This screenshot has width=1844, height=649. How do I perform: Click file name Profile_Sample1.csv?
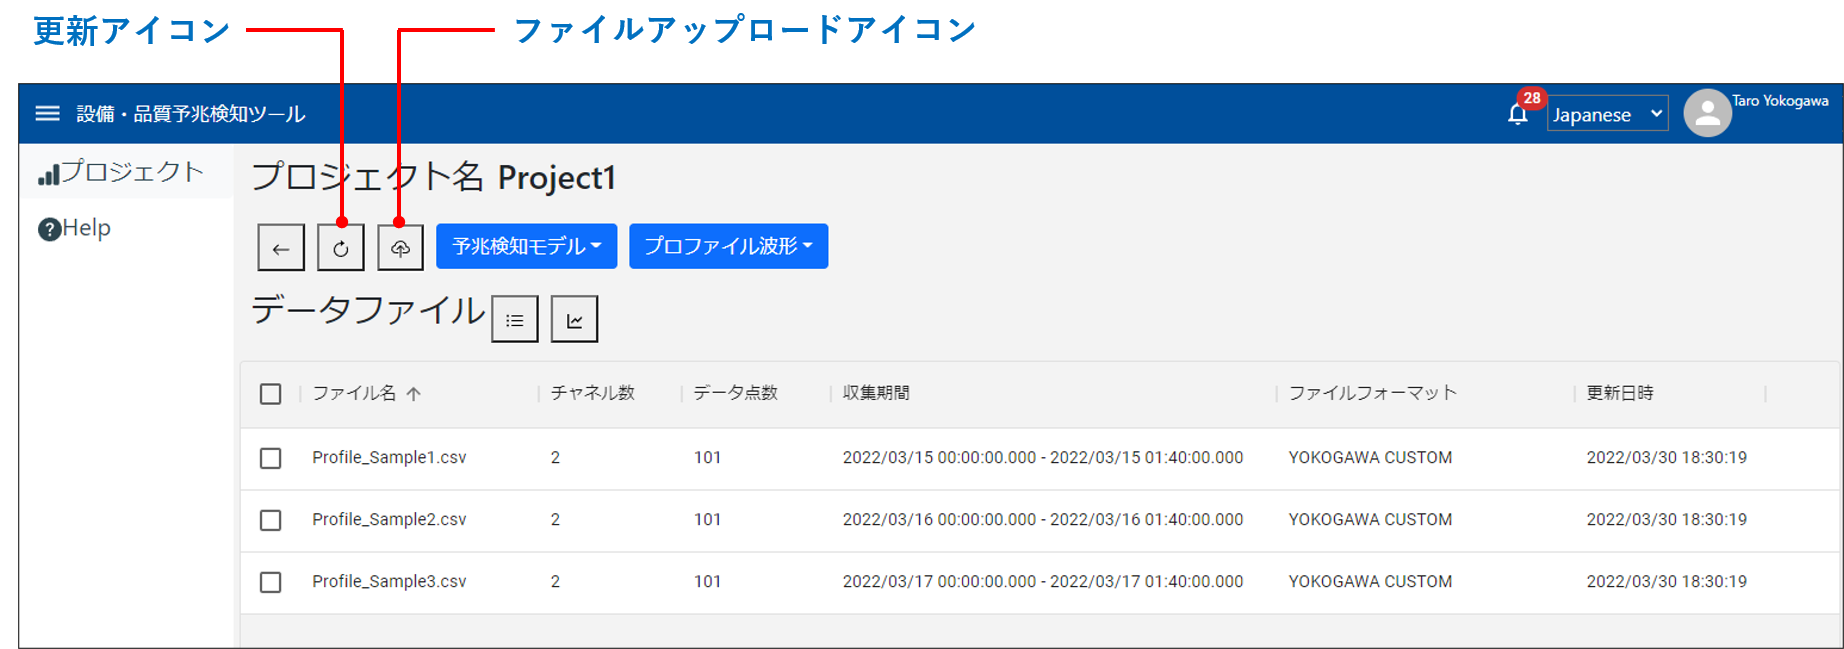[x=389, y=457]
